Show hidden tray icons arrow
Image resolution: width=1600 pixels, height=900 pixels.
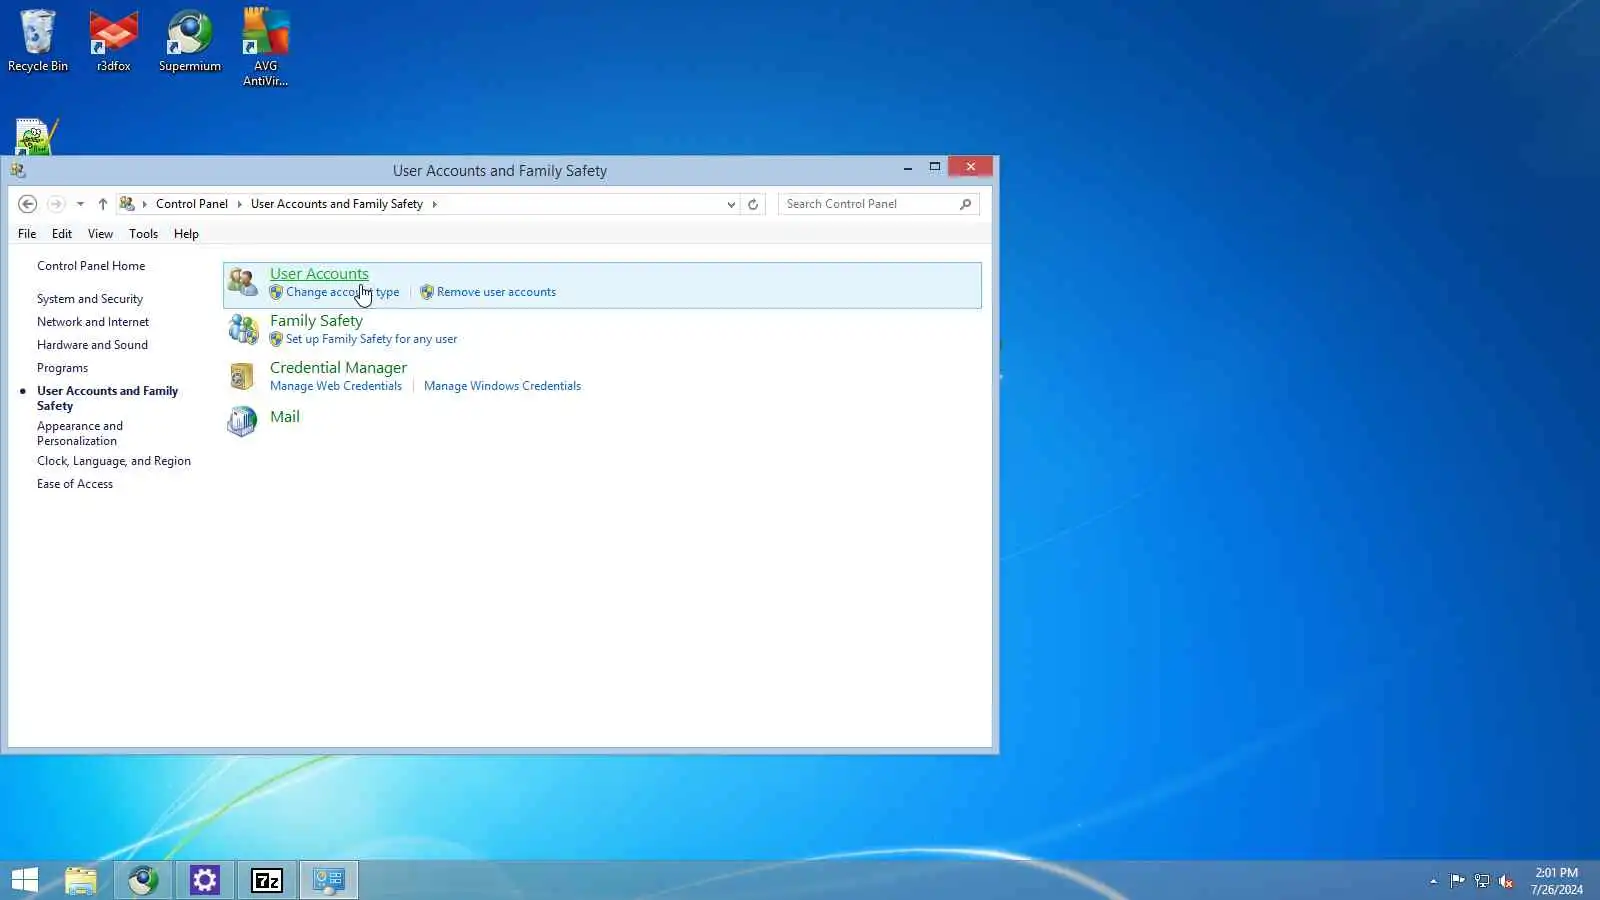pyautogui.click(x=1433, y=881)
